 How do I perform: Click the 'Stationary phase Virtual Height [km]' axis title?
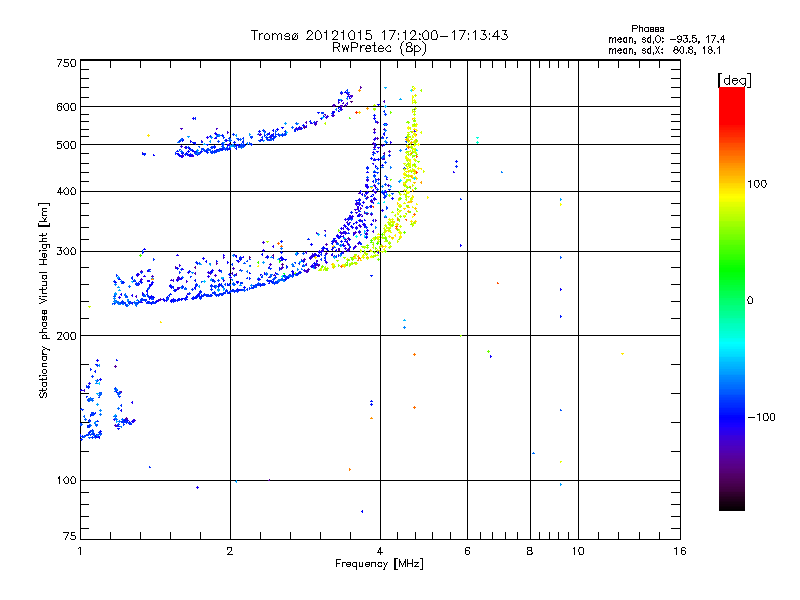pos(44,301)
